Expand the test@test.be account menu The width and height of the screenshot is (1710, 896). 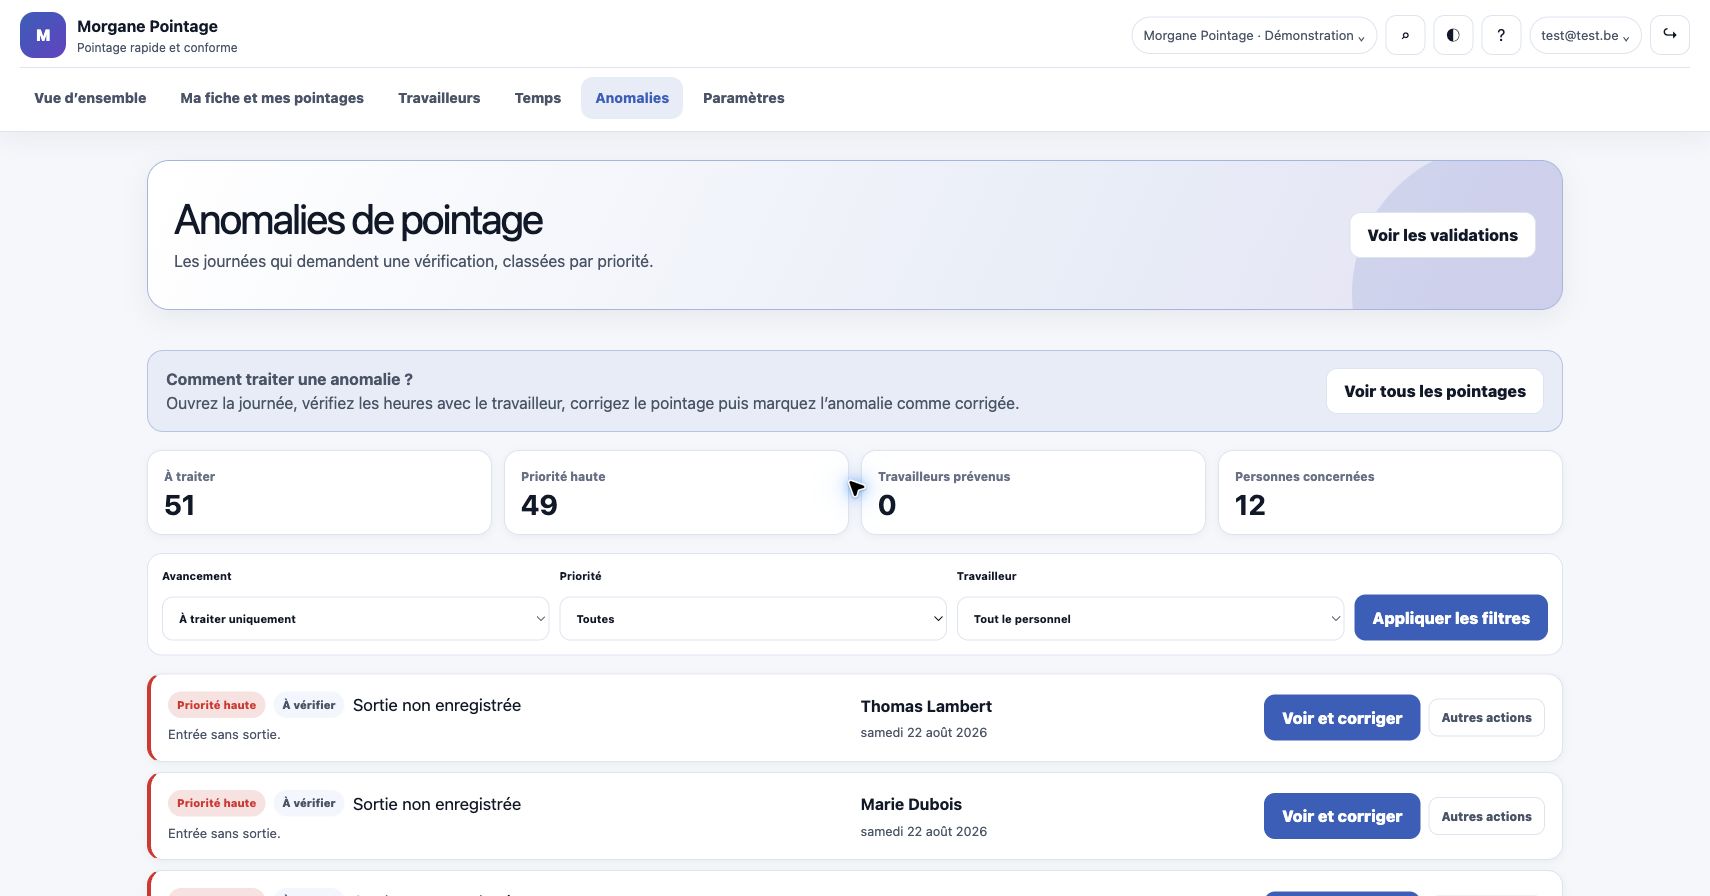(1585, 35)
